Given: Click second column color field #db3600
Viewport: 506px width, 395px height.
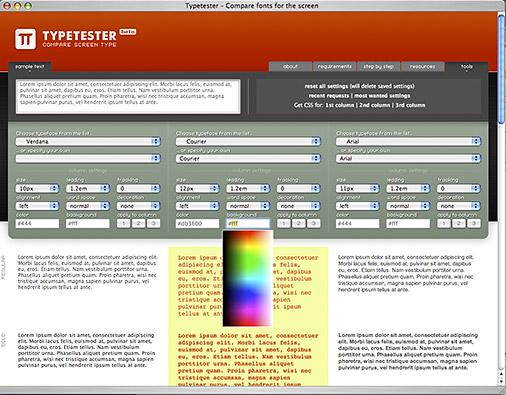Looking at the screenshot, I should [x=197, y=223].
